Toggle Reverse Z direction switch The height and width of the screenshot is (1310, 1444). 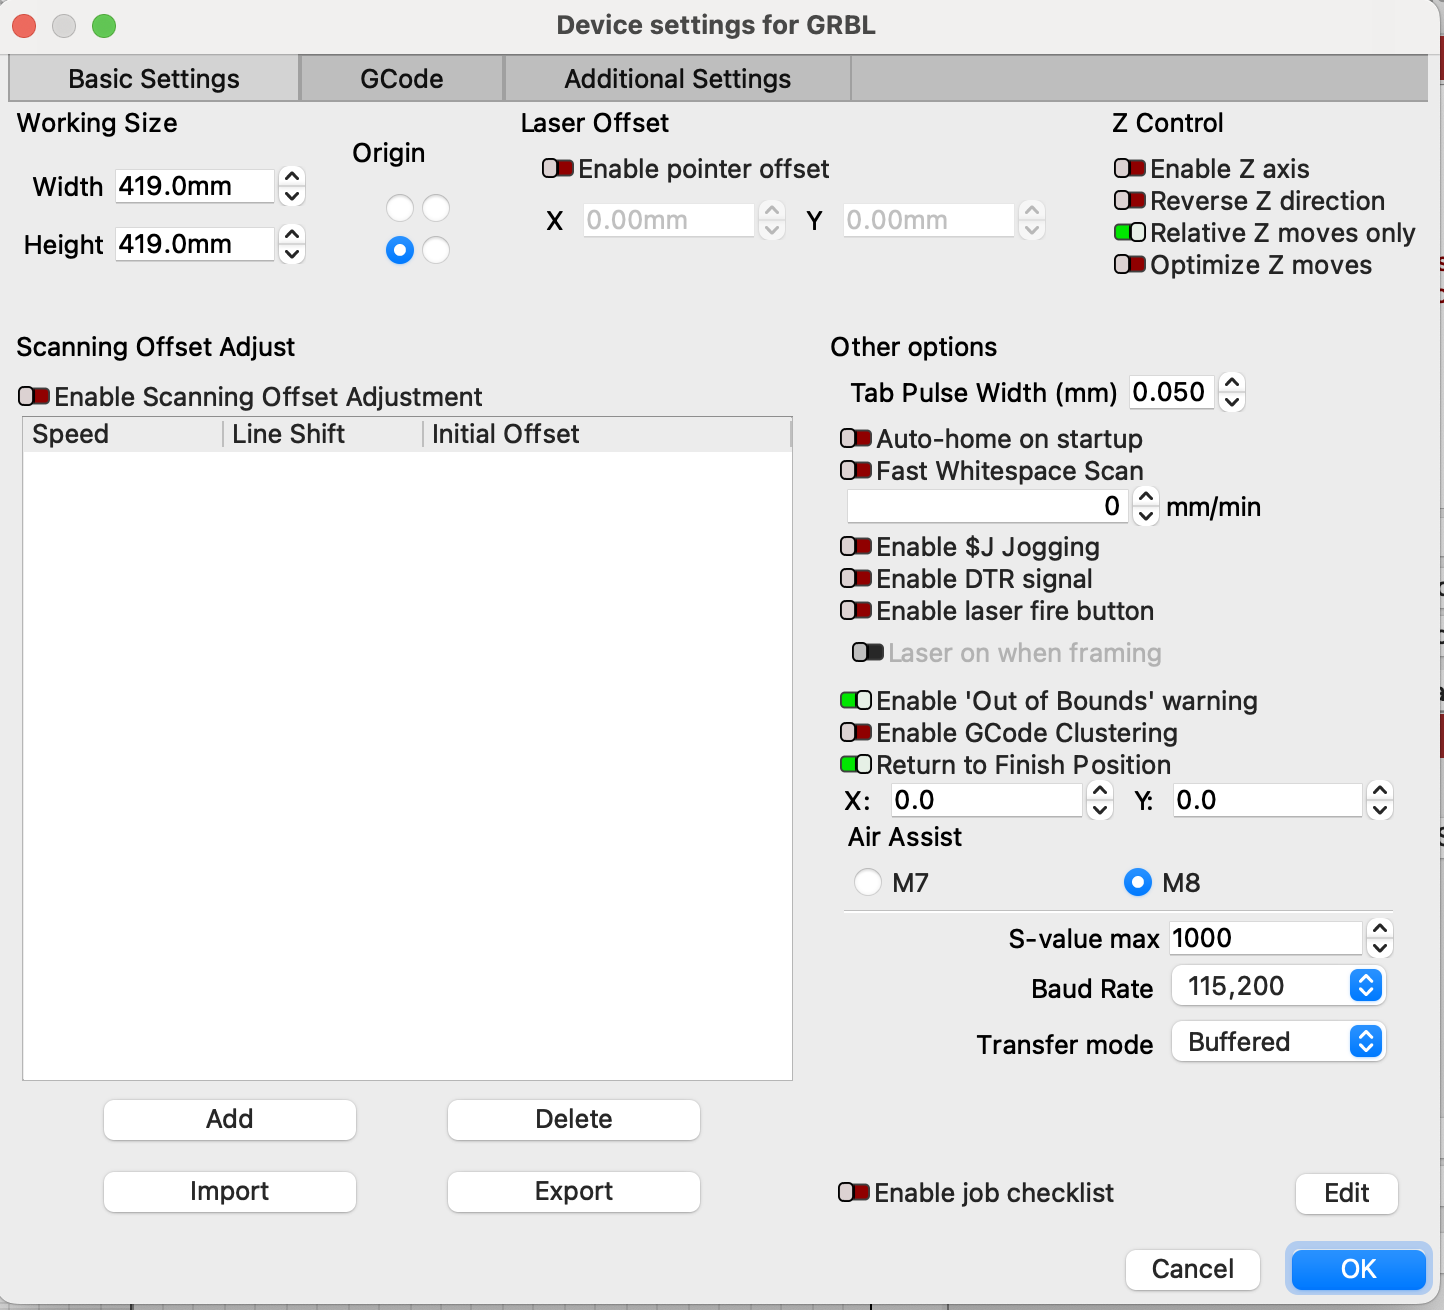pyautogui.click(x=1130, y=201)
